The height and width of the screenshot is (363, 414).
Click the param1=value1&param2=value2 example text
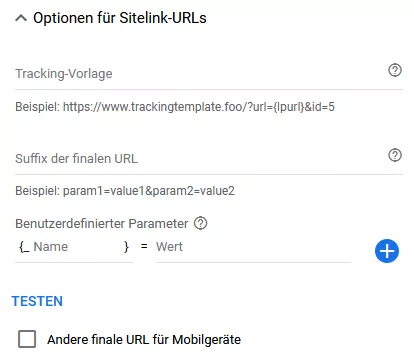click(x=149, y=191)
